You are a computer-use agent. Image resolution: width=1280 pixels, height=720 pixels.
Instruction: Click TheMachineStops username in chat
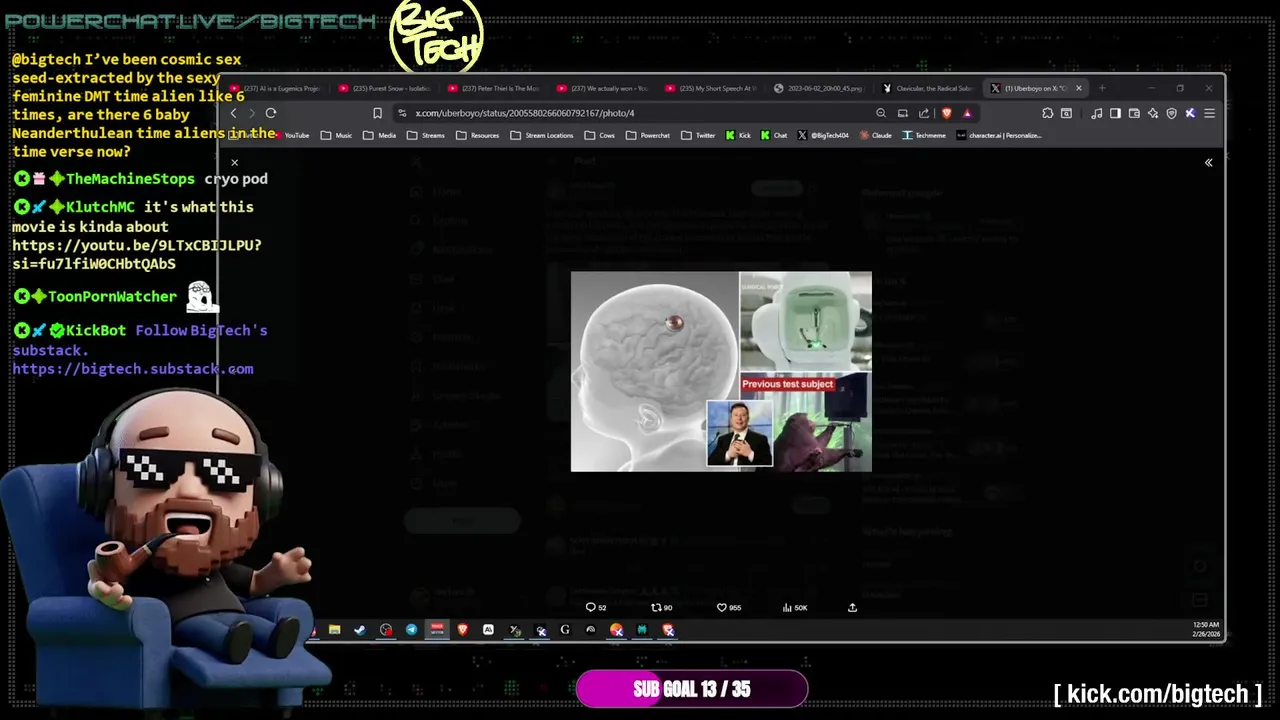click(x=130, y=179)
